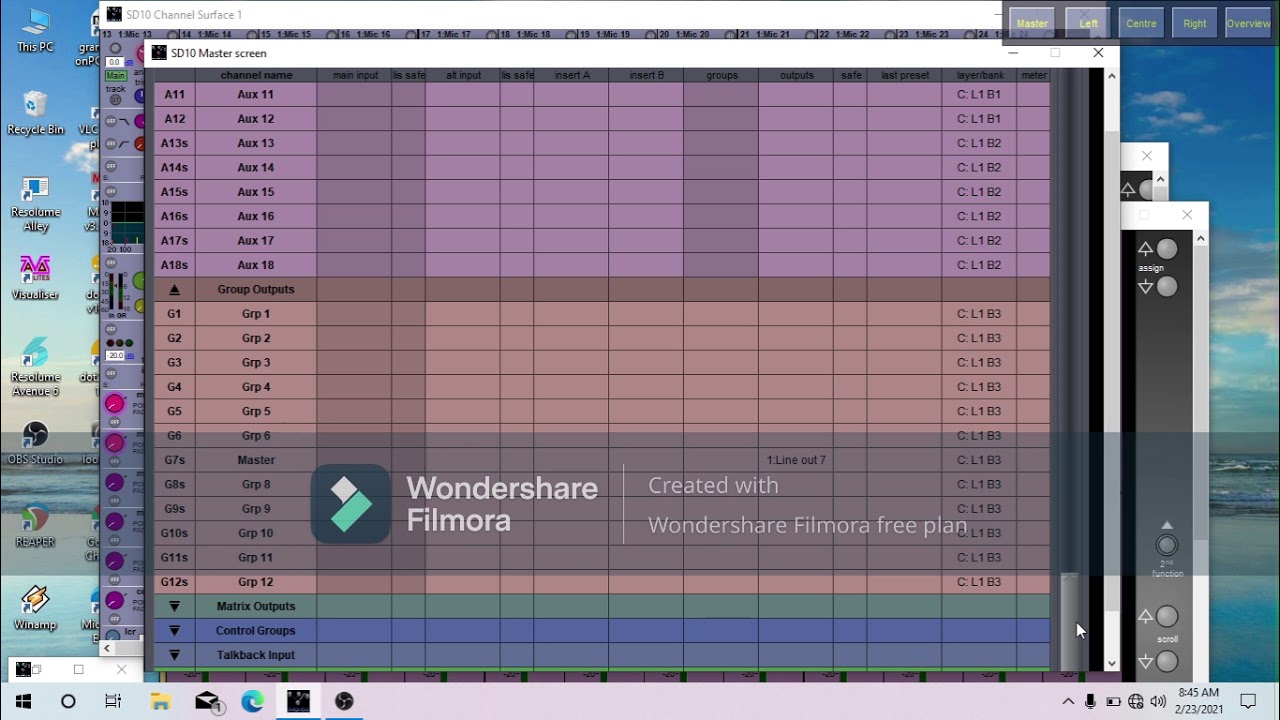The height and width of the screenshot is (720, 1280).
Task: Select the 'groups' column header
Action: (x=721, y=75)
